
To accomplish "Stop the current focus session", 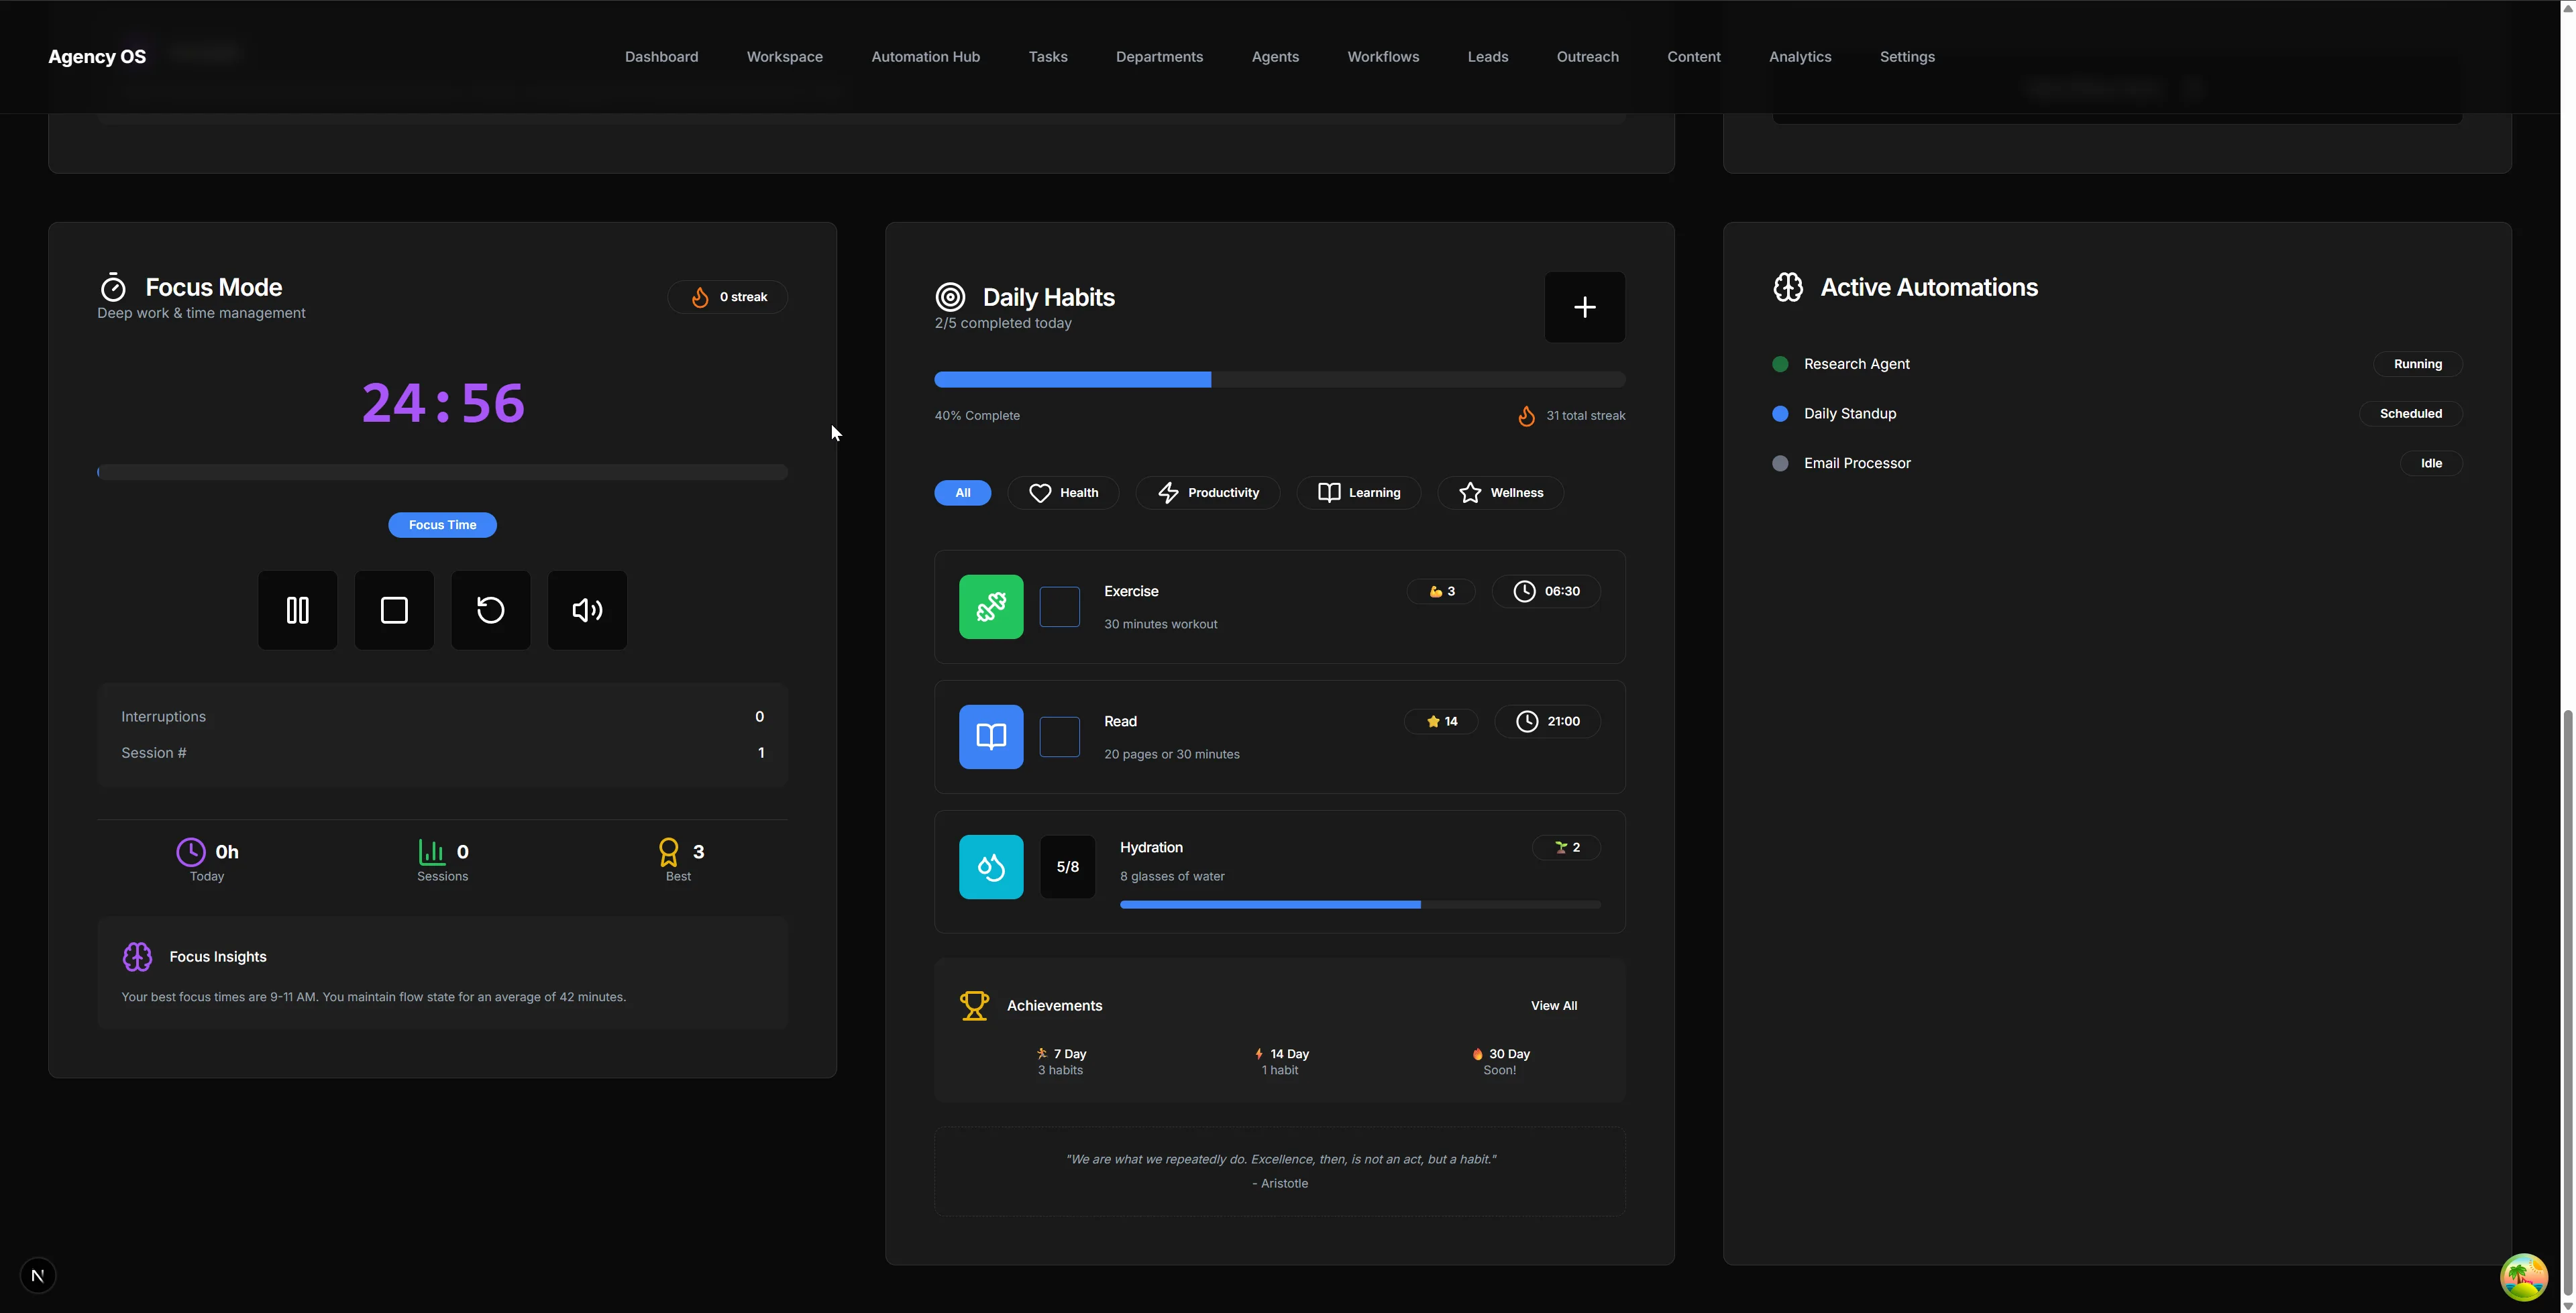I will [393, 610].
